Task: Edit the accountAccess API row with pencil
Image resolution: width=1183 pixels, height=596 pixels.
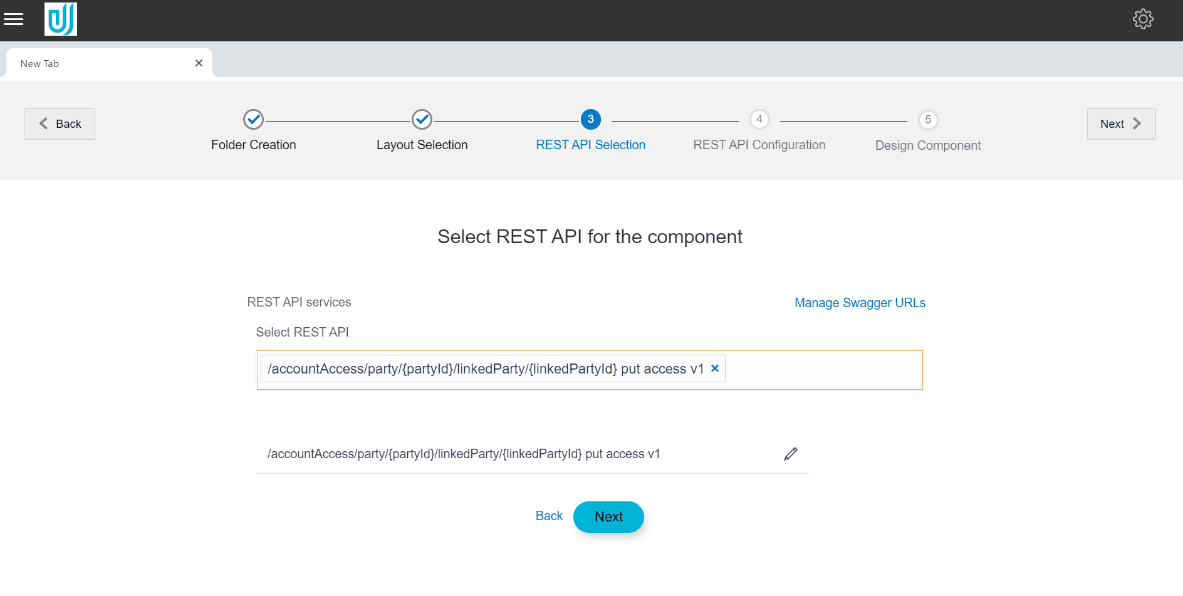Action: [x=791, y=453]
